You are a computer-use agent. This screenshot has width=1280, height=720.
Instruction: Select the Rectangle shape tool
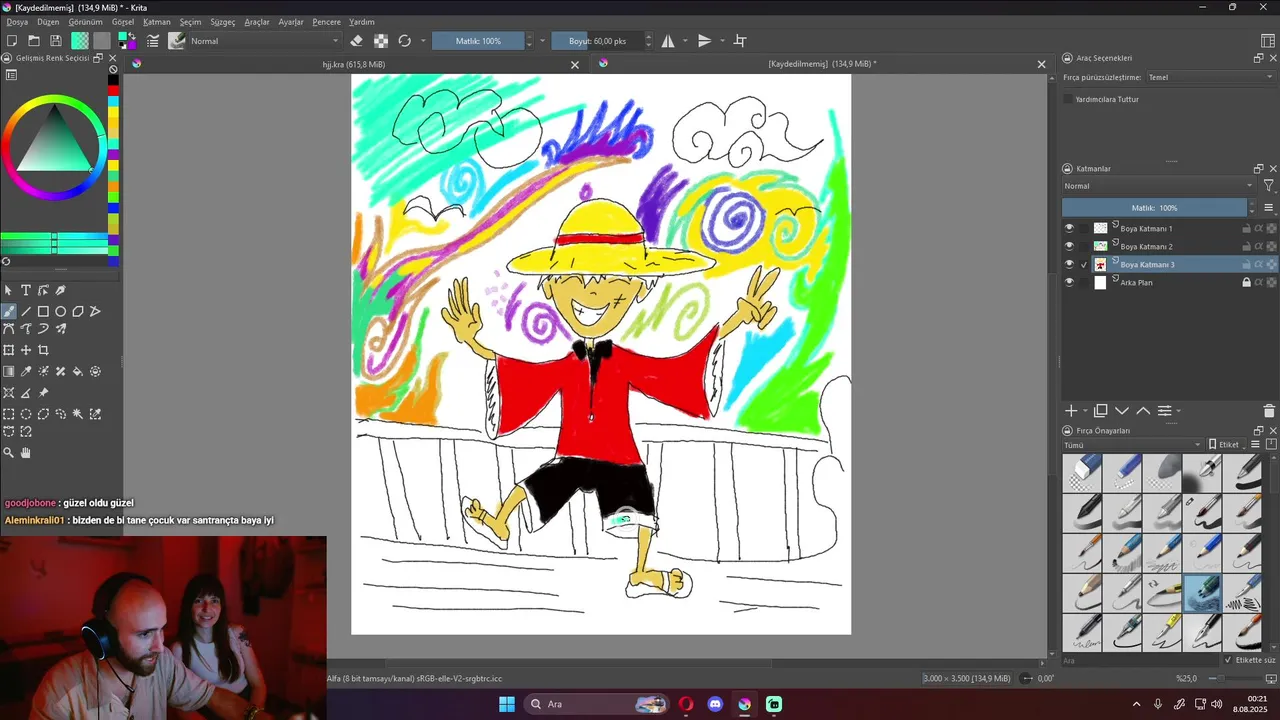[x=43, y=311]
